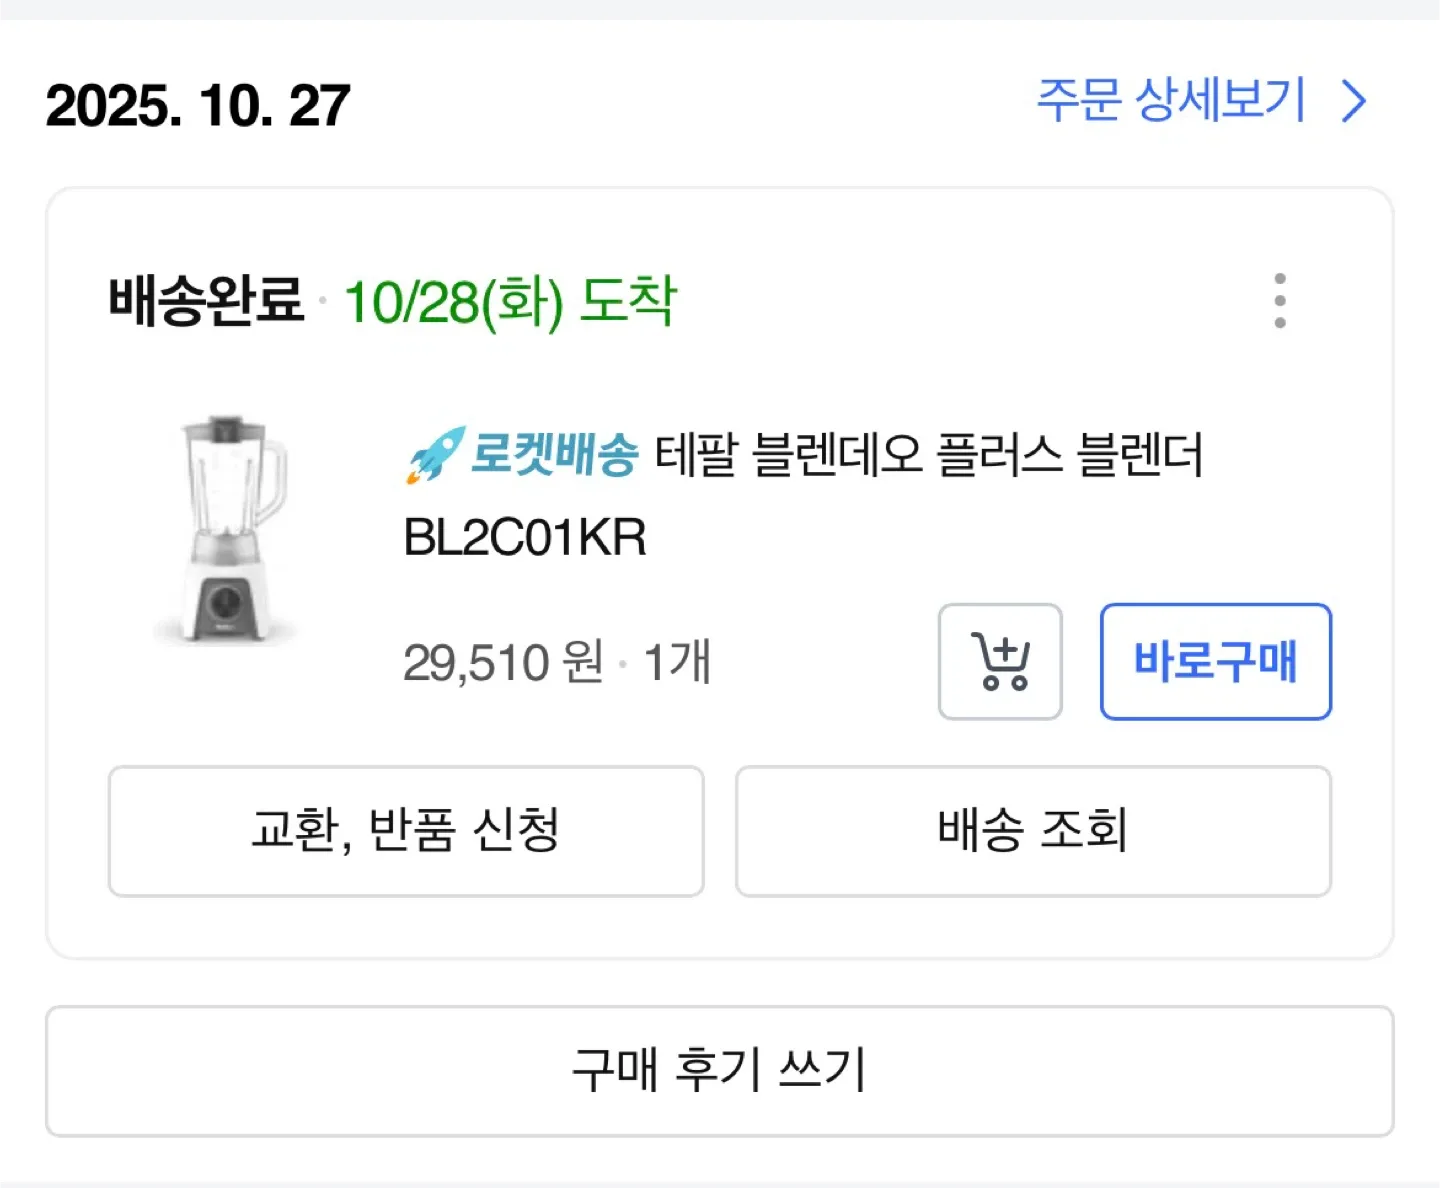Track the shipment with 배송 조회
This screenshot has height=1188, width=1440.
[1033, 831]
